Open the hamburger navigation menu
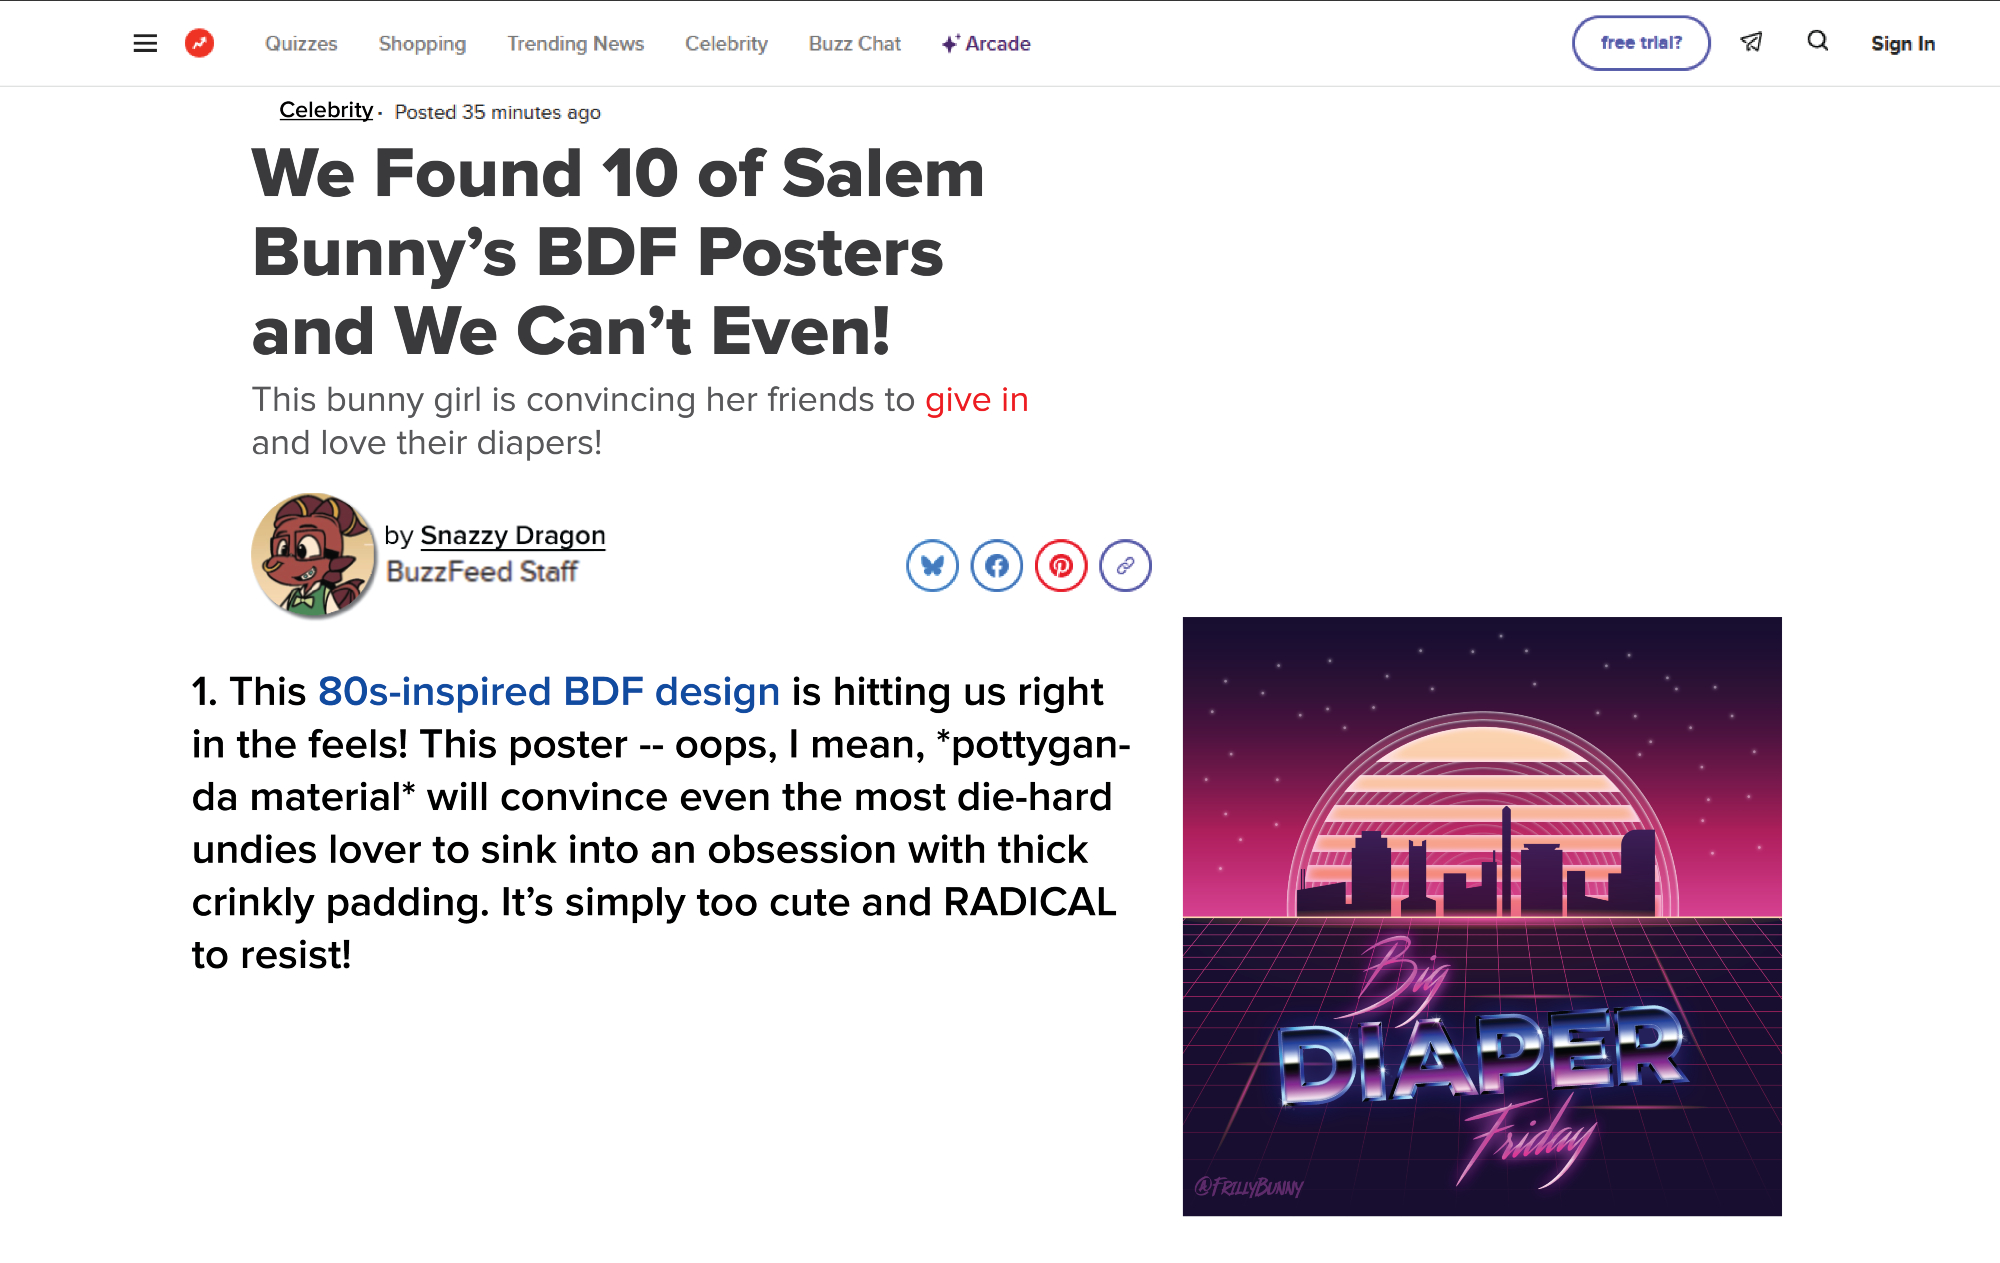 tap(145, 43)
